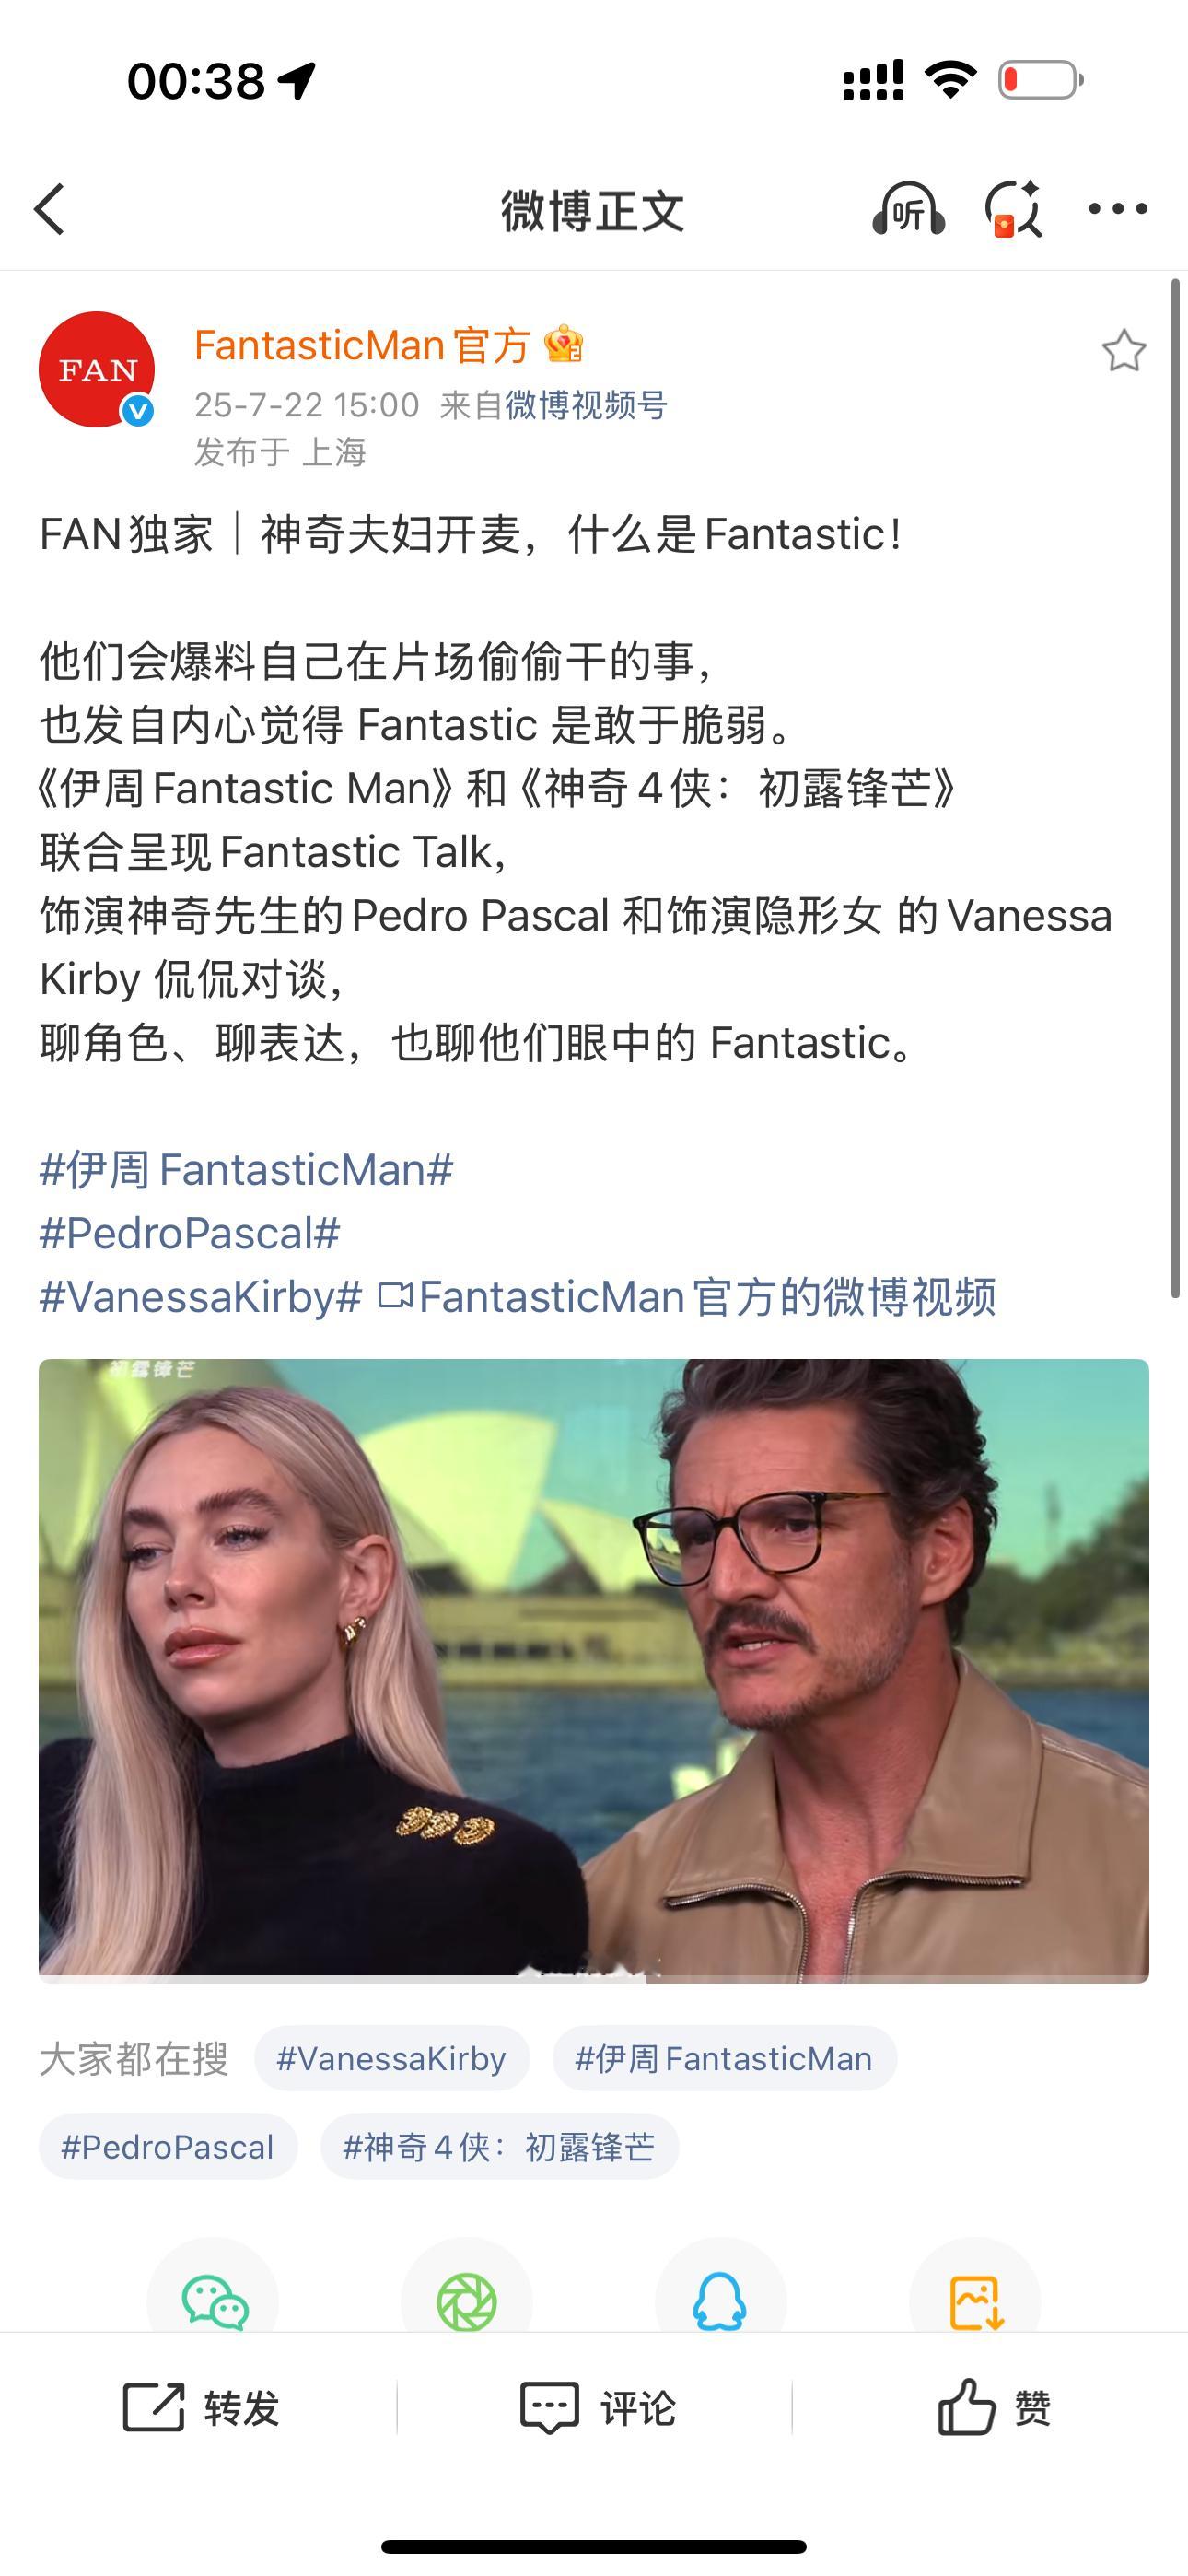This screenshot has width=1188, height=2576.
Task: Open the FantasticMan官方 username link
Action: point(362,345)
